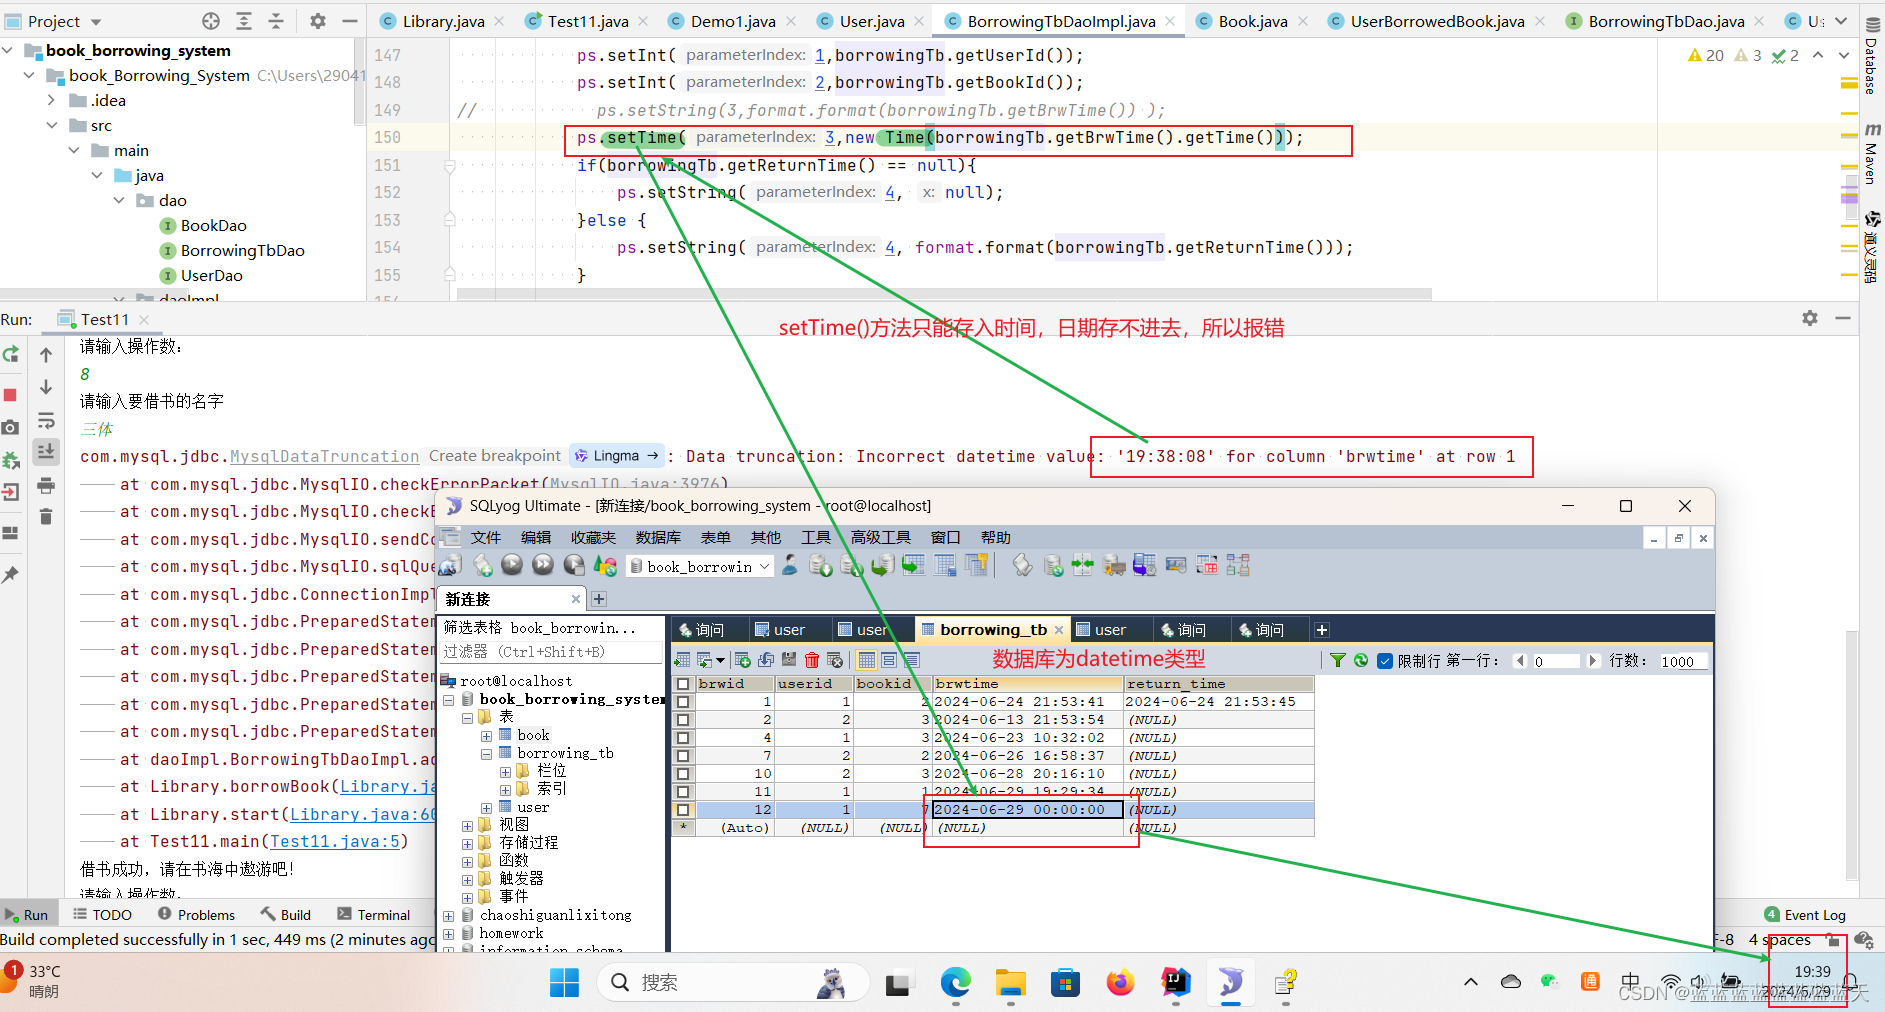Click Windows Start button on taskbar

tap(564, 983)
